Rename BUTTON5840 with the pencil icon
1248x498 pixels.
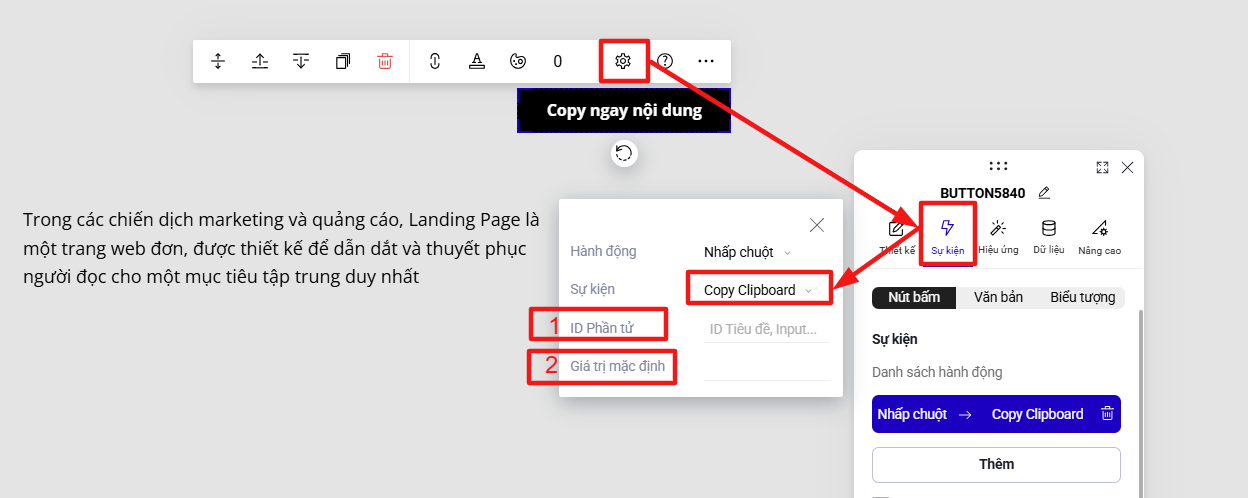coord(1044,192)
